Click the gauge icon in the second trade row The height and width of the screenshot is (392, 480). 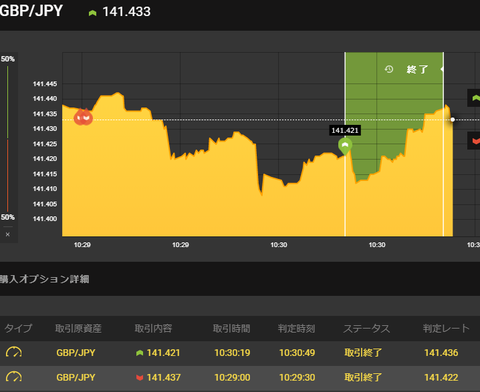tap(14, 377)
